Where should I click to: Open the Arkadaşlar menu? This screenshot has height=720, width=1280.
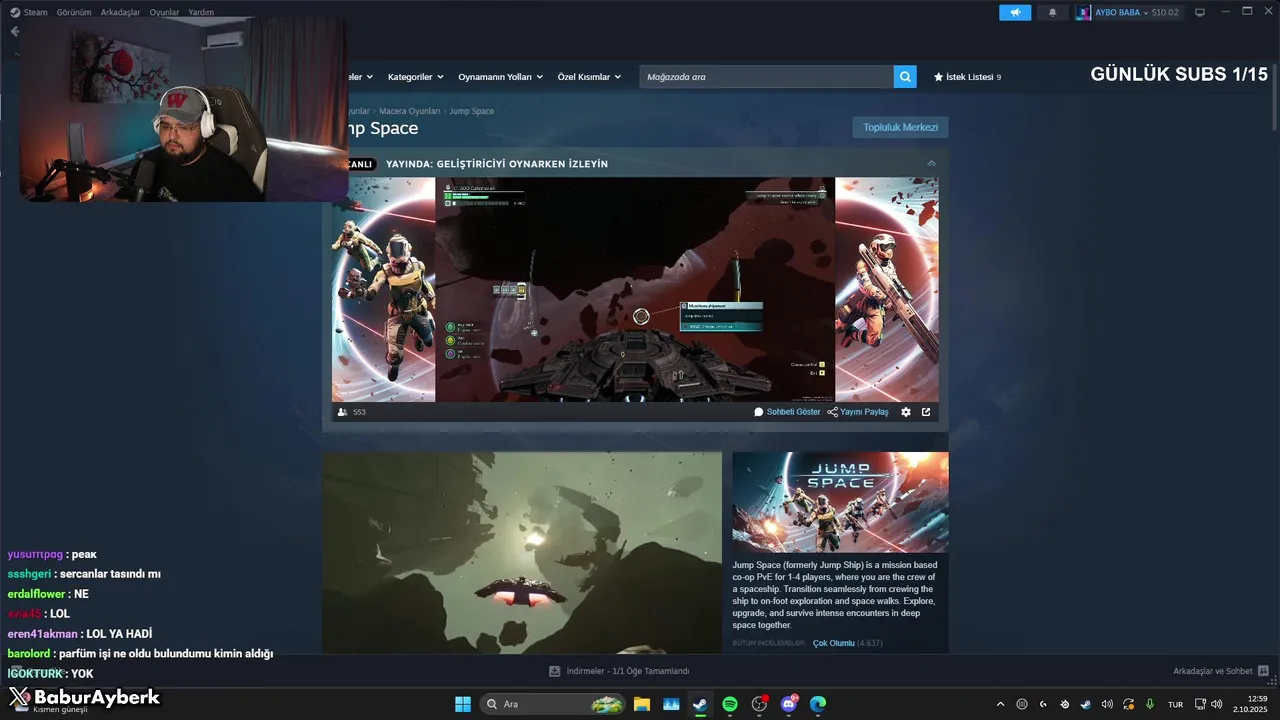coord(120,12)
